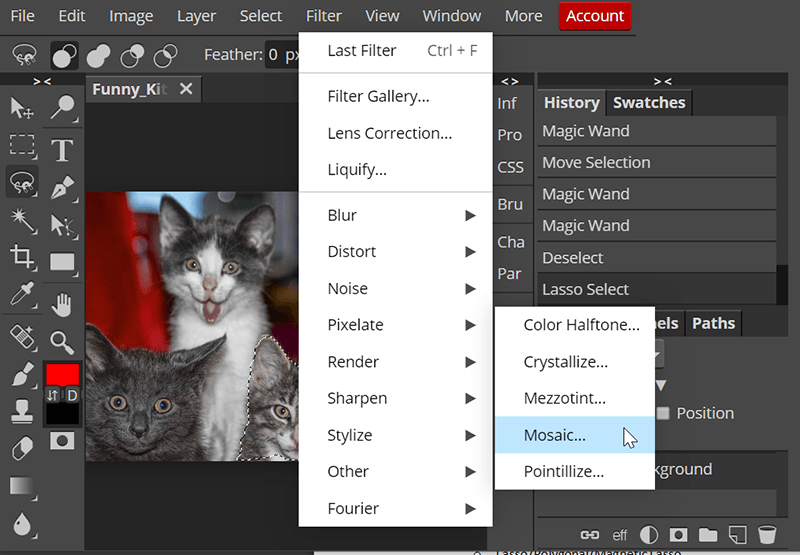Collapse the right panel with top arrows

point(664,80)
